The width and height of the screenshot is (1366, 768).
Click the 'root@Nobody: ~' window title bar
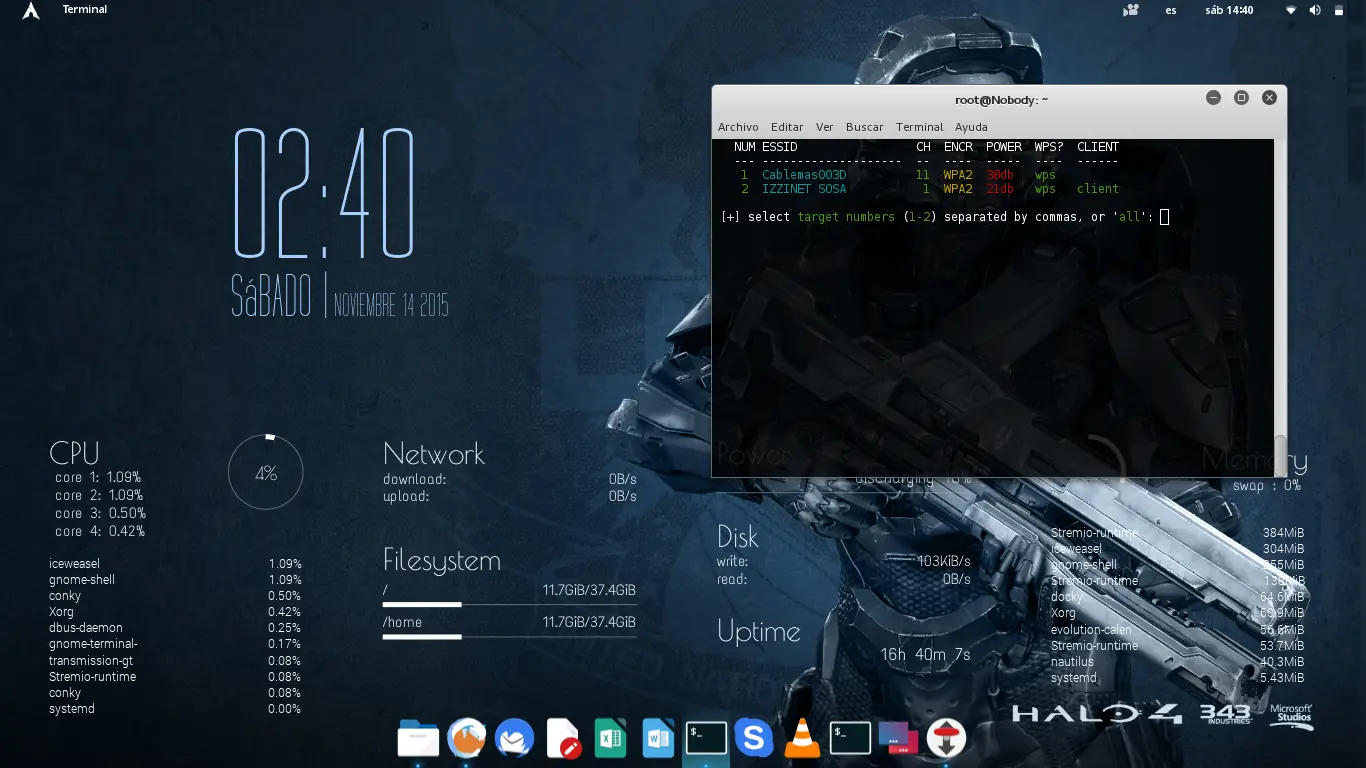tap(1001, 99)
